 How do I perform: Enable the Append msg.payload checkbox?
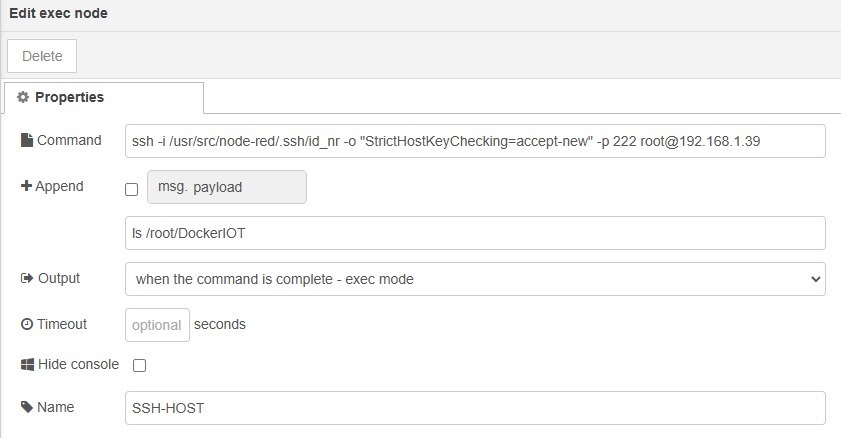[x=131, y=189]
